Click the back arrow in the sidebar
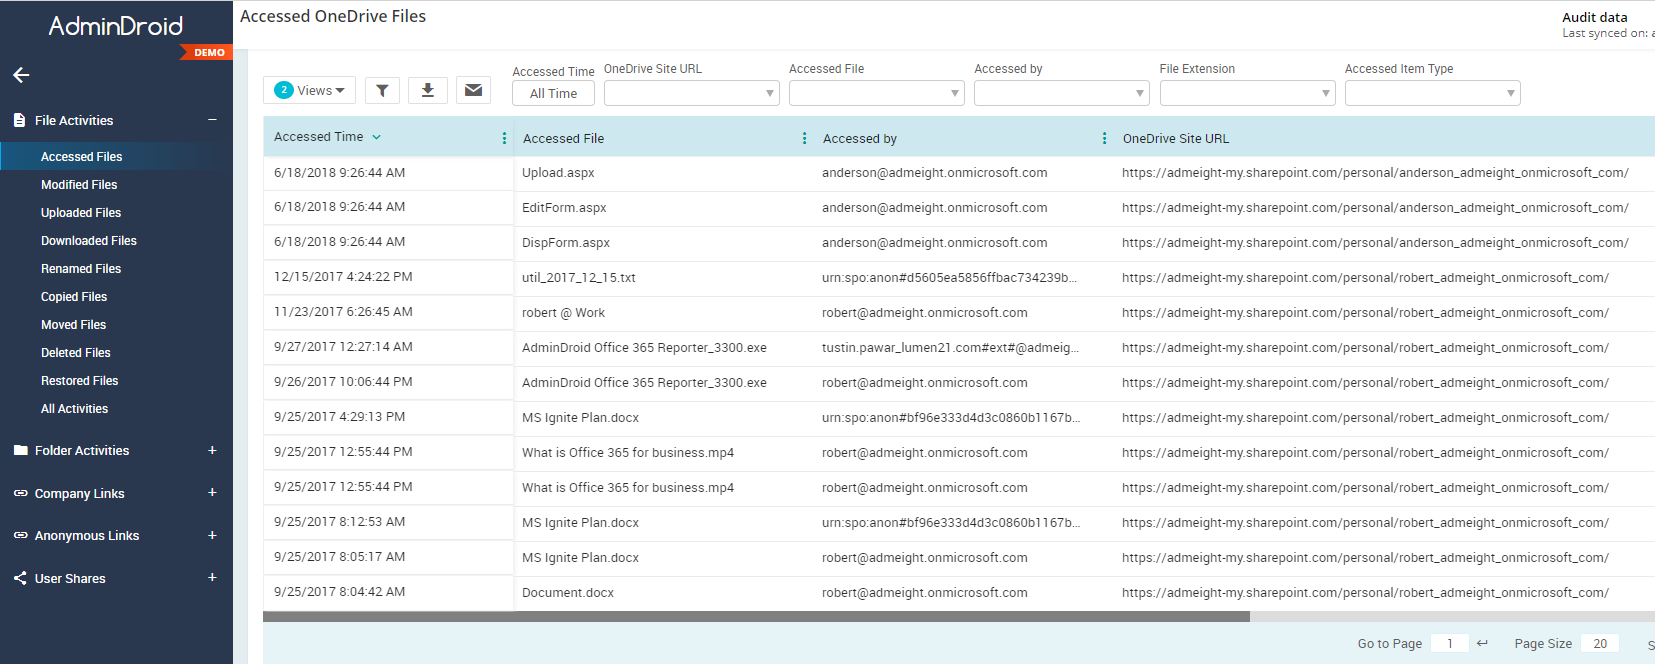This screenshot has width=1655, height=664. [21, 75]
